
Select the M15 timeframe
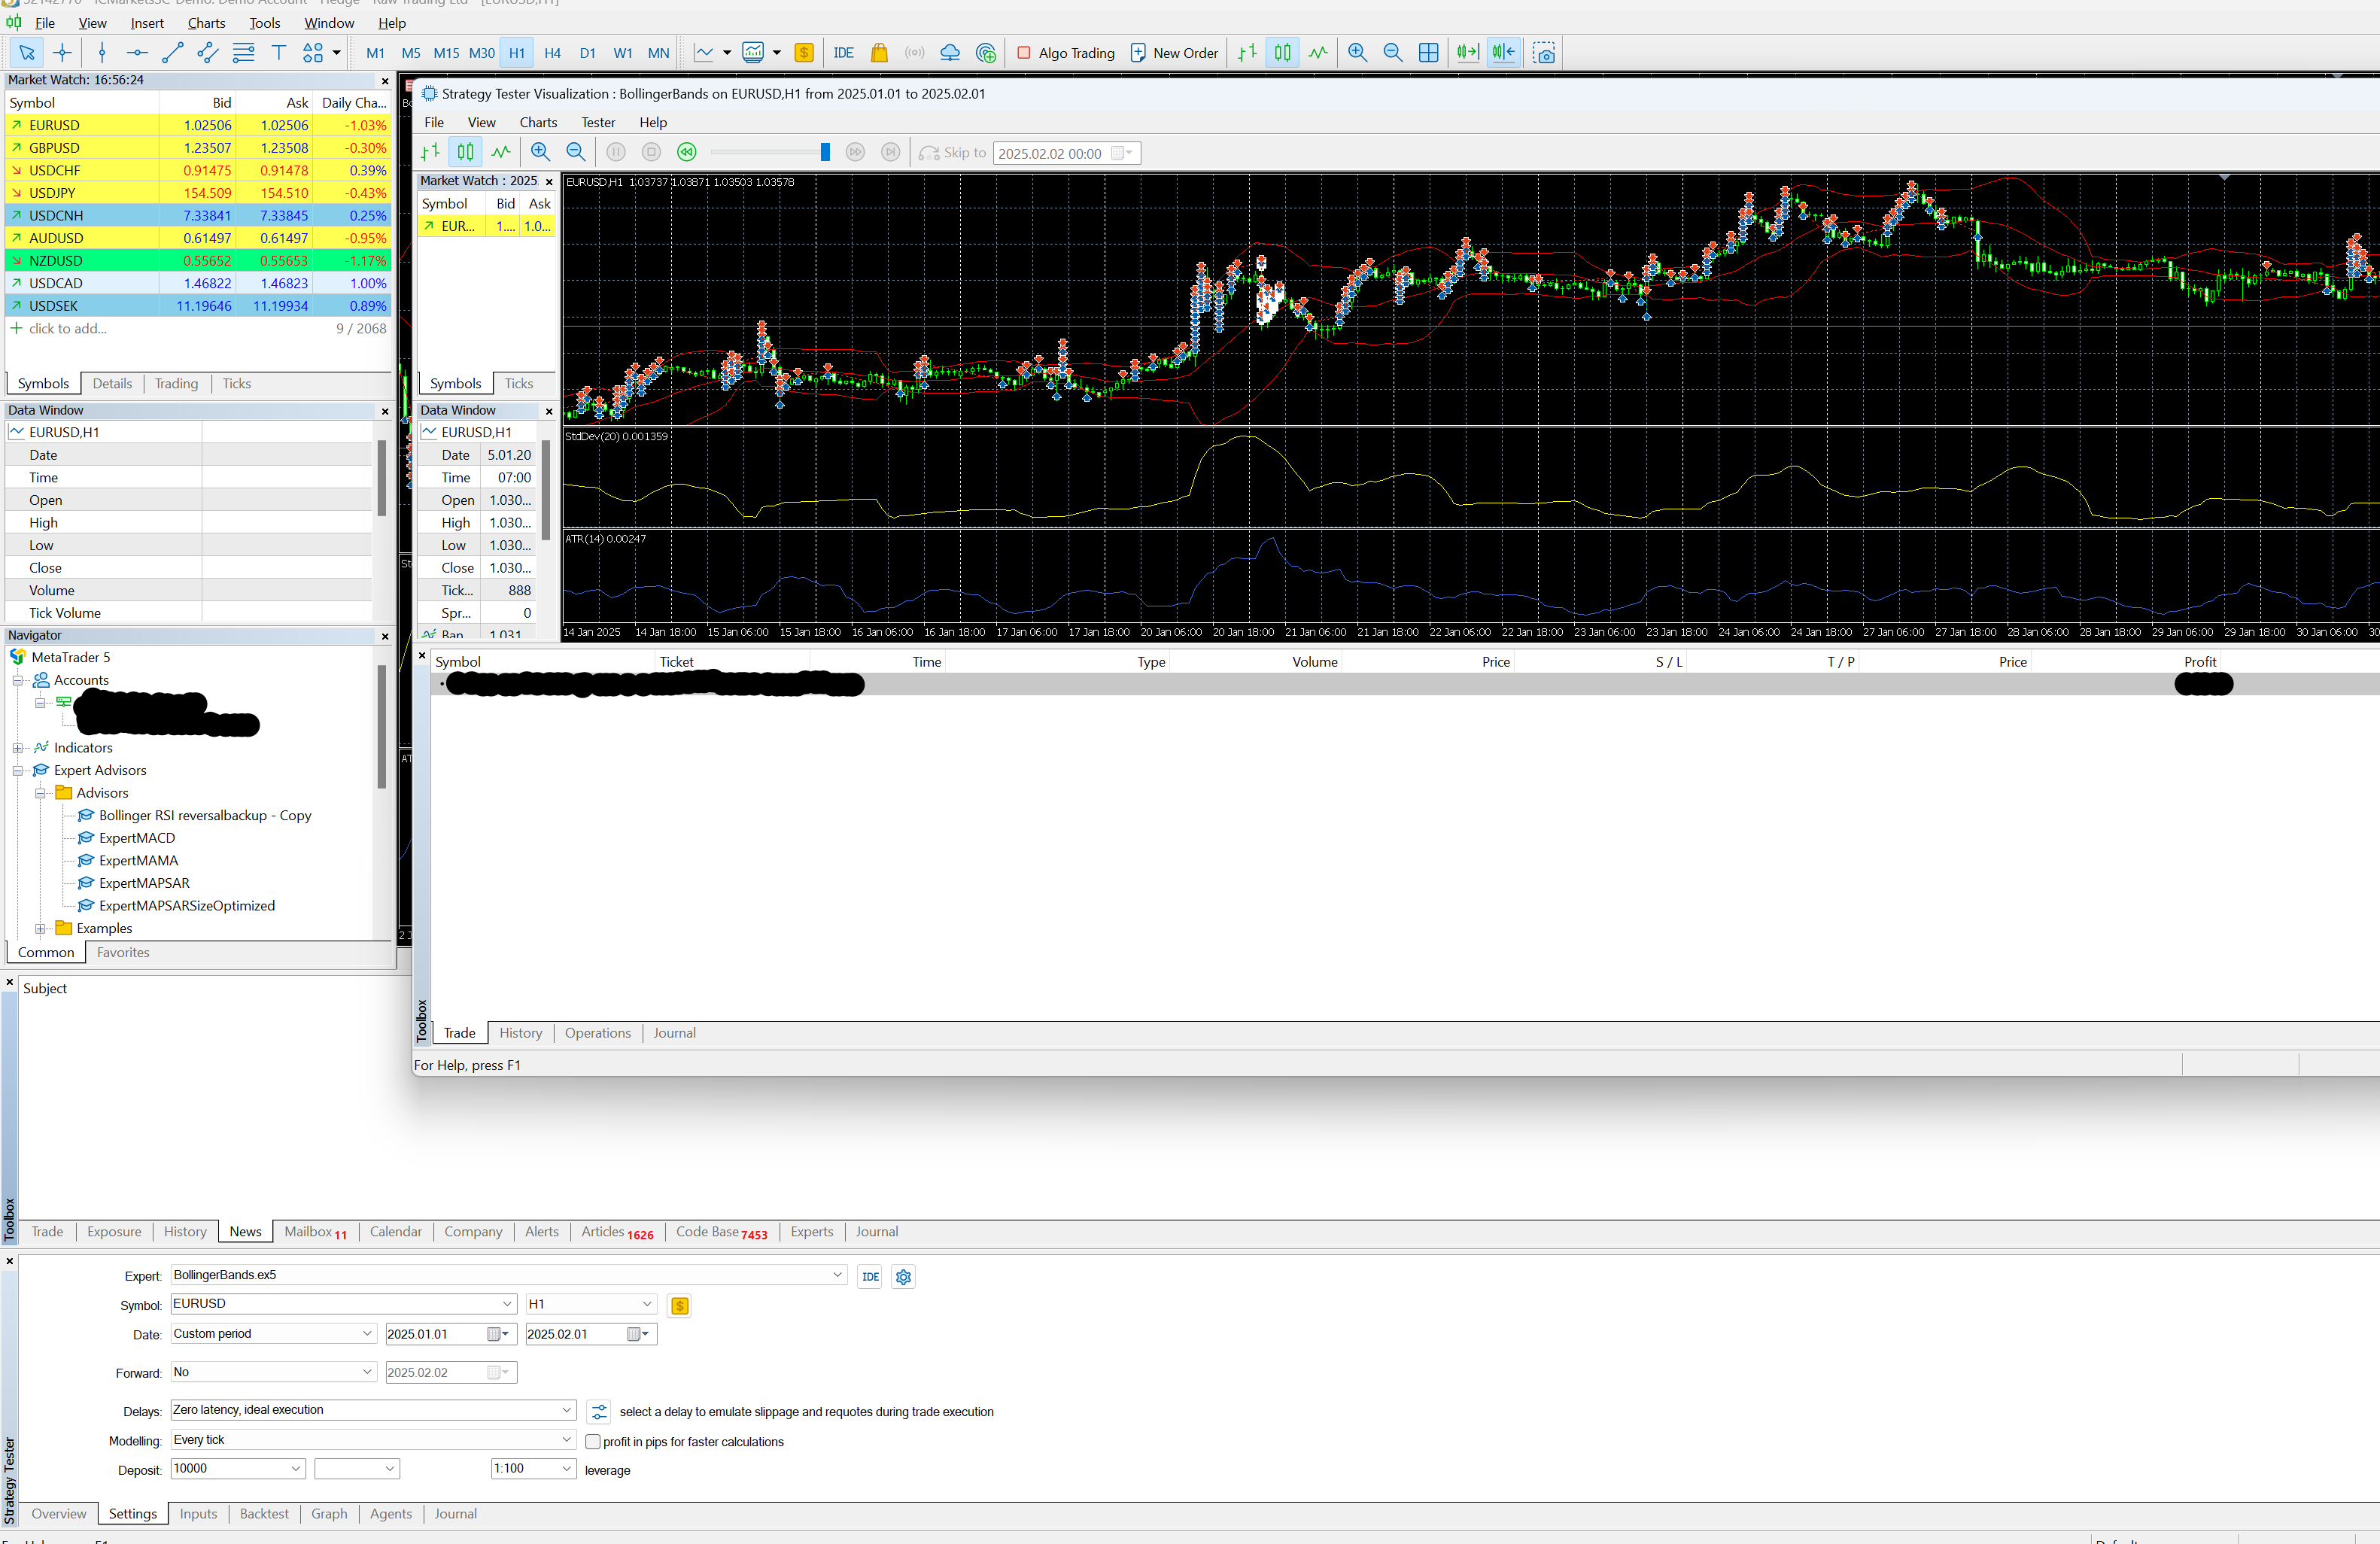pyautogui.click(x=446, y=53)
